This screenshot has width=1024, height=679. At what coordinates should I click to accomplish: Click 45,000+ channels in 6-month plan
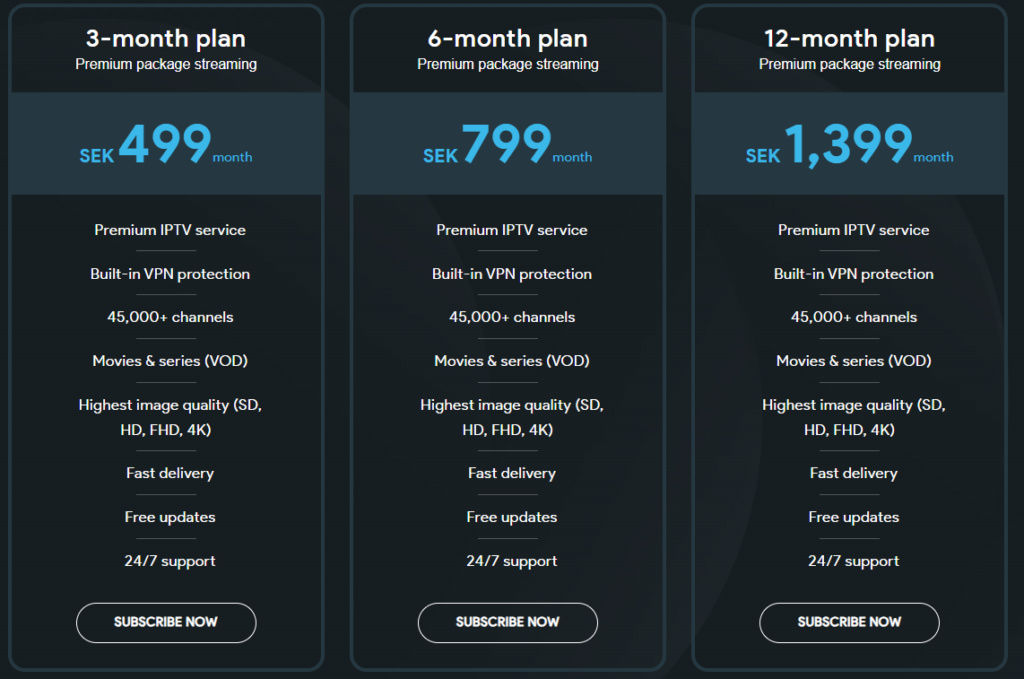[x=512, y=317]
